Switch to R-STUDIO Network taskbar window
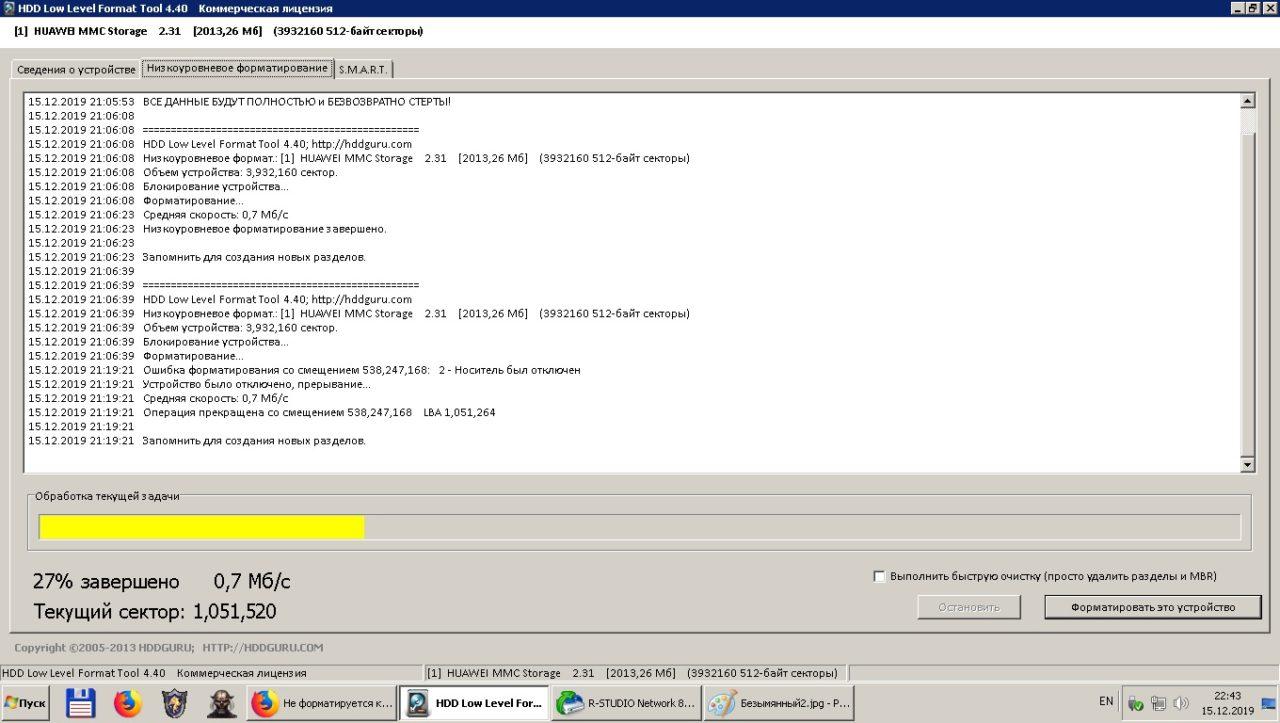1280x723 pixels. point(626,703)
